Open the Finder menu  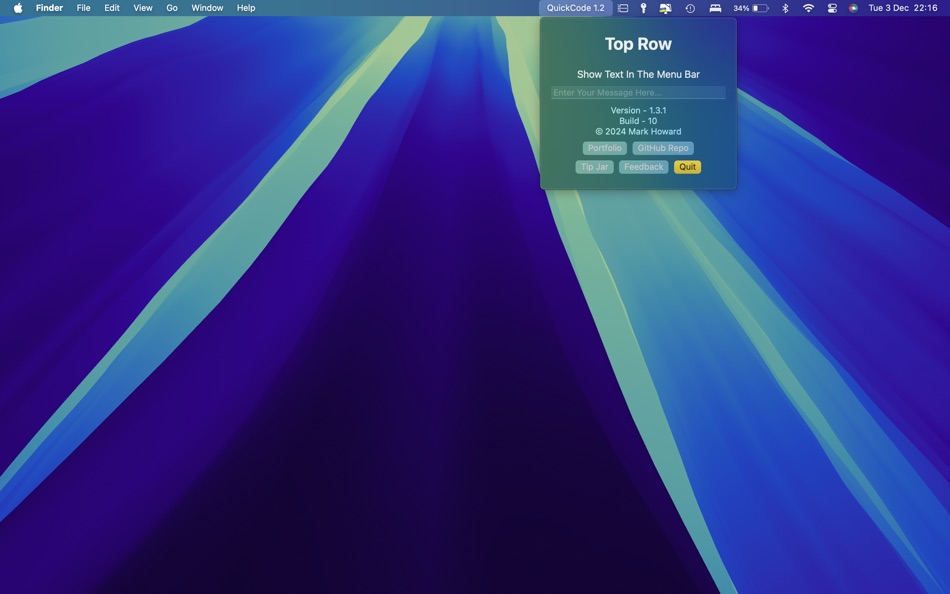tap(49, 8)
